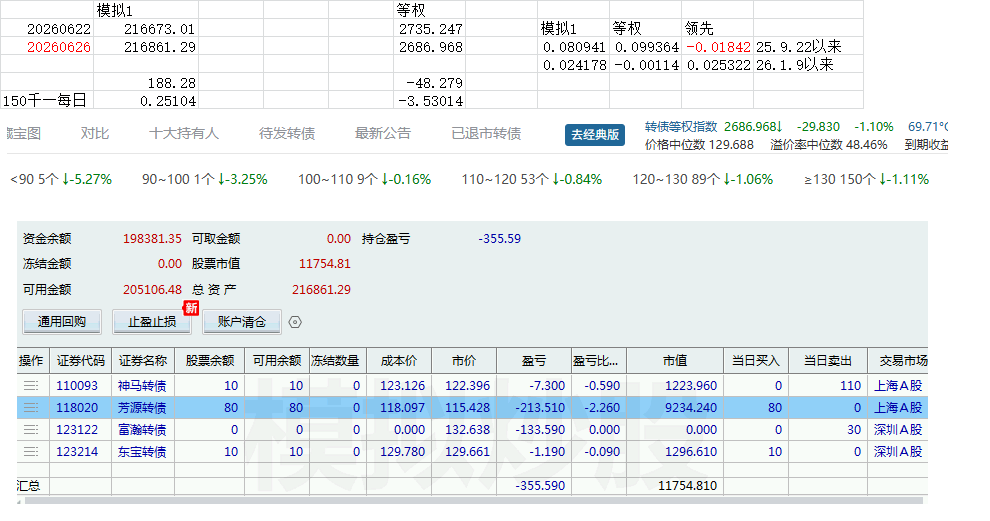This screenshot has width=990, height=521.
Task: Open the 已退市转债 tab
Action: [486, 133]
